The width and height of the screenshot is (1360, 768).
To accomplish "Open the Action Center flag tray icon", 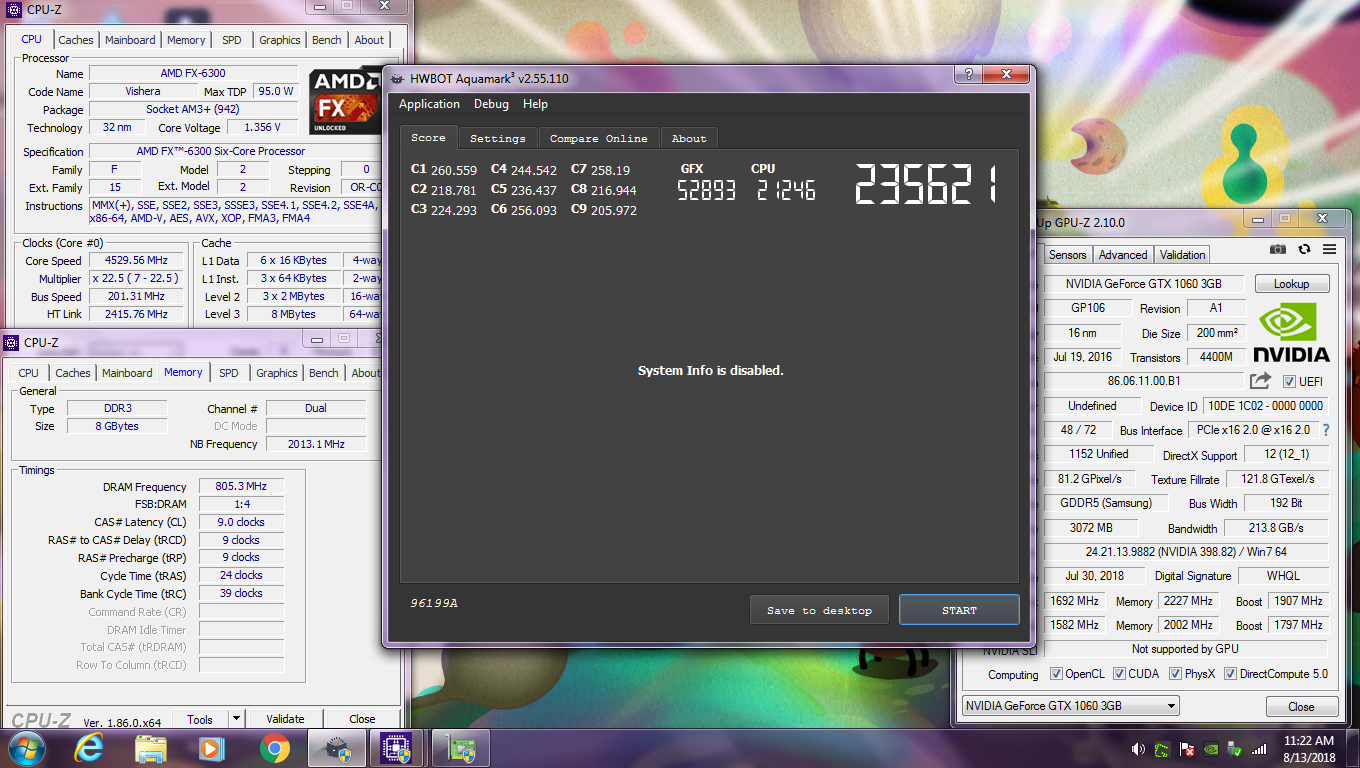I will pos(1187,748).
